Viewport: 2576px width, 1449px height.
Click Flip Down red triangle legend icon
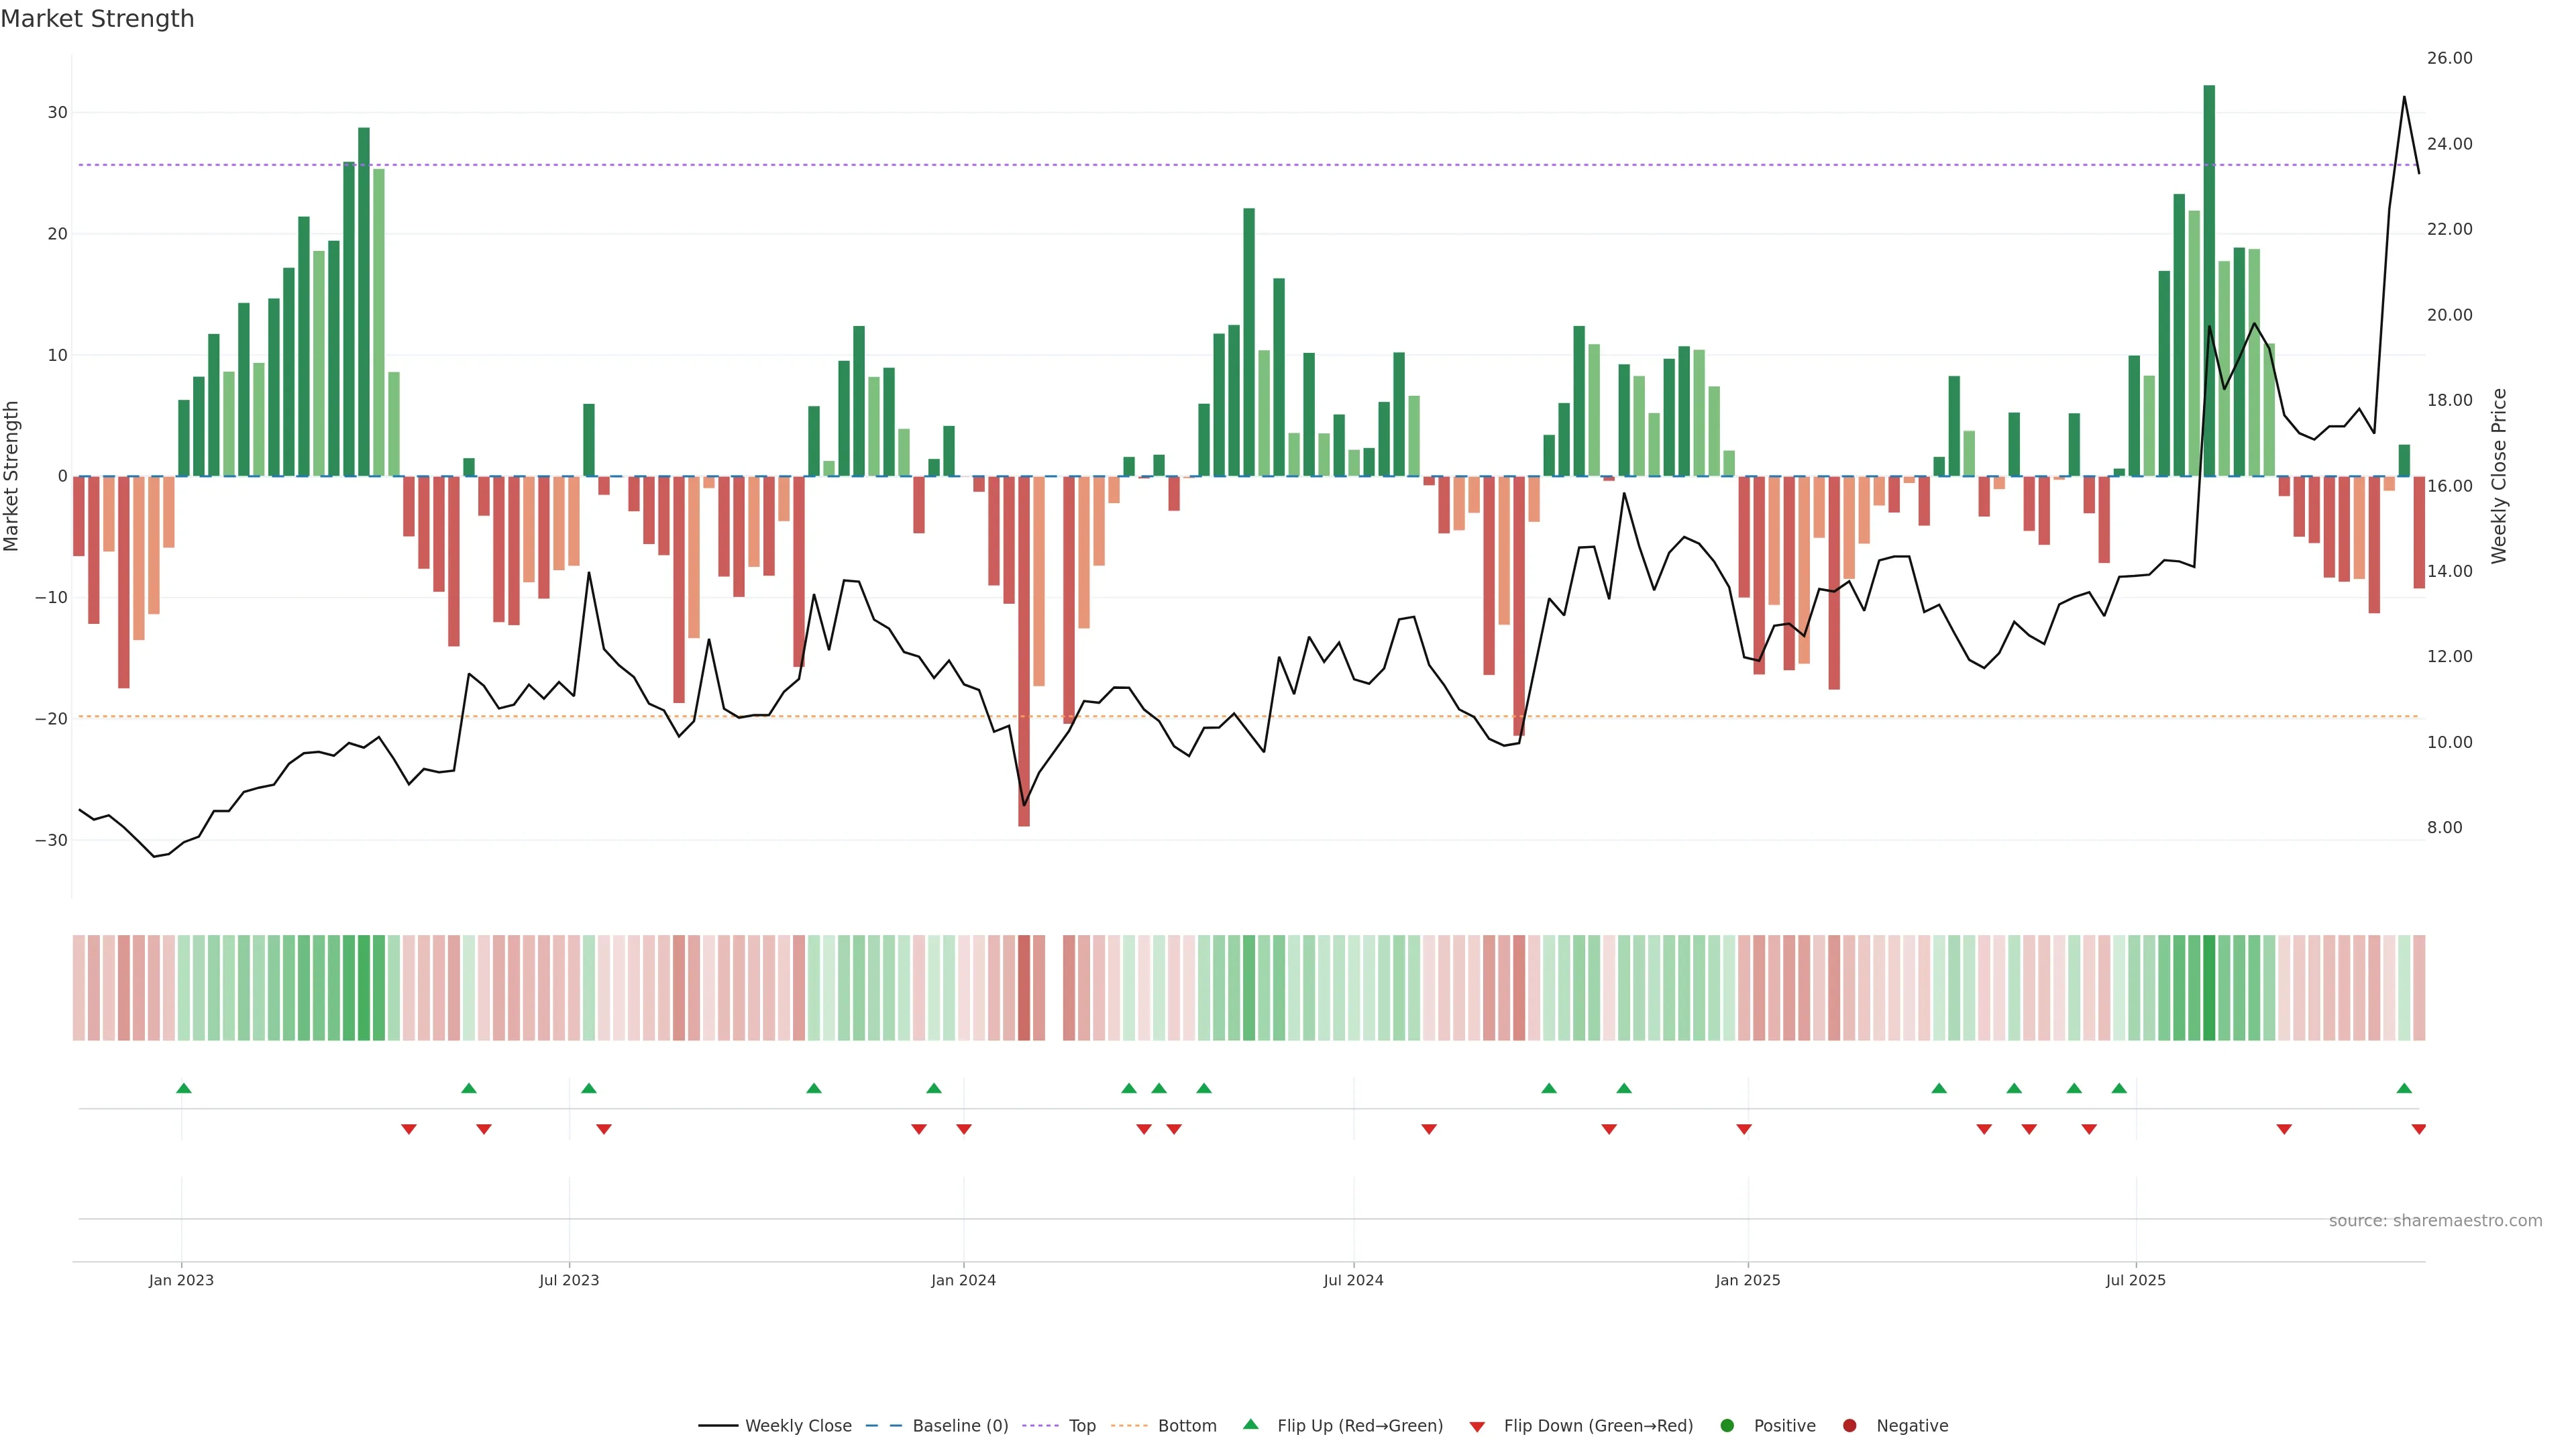1477,1427
